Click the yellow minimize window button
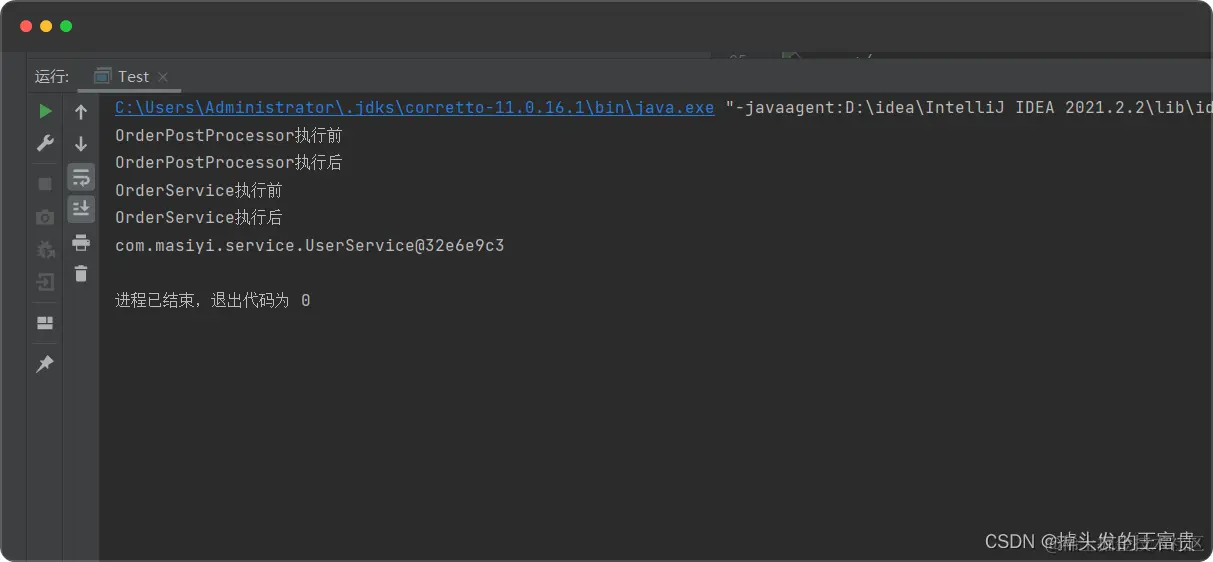The image size is (1213, 562). tap(46, 26)
